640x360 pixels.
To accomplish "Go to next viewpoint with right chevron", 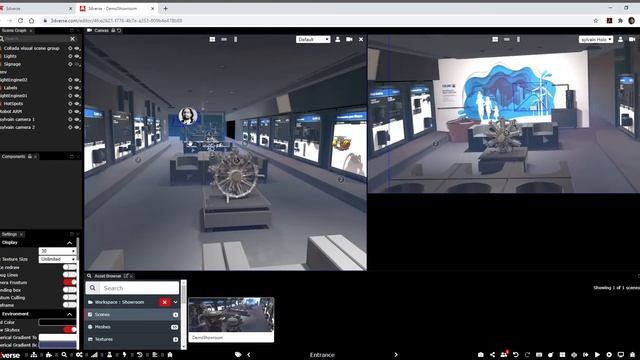I will 396,355.
